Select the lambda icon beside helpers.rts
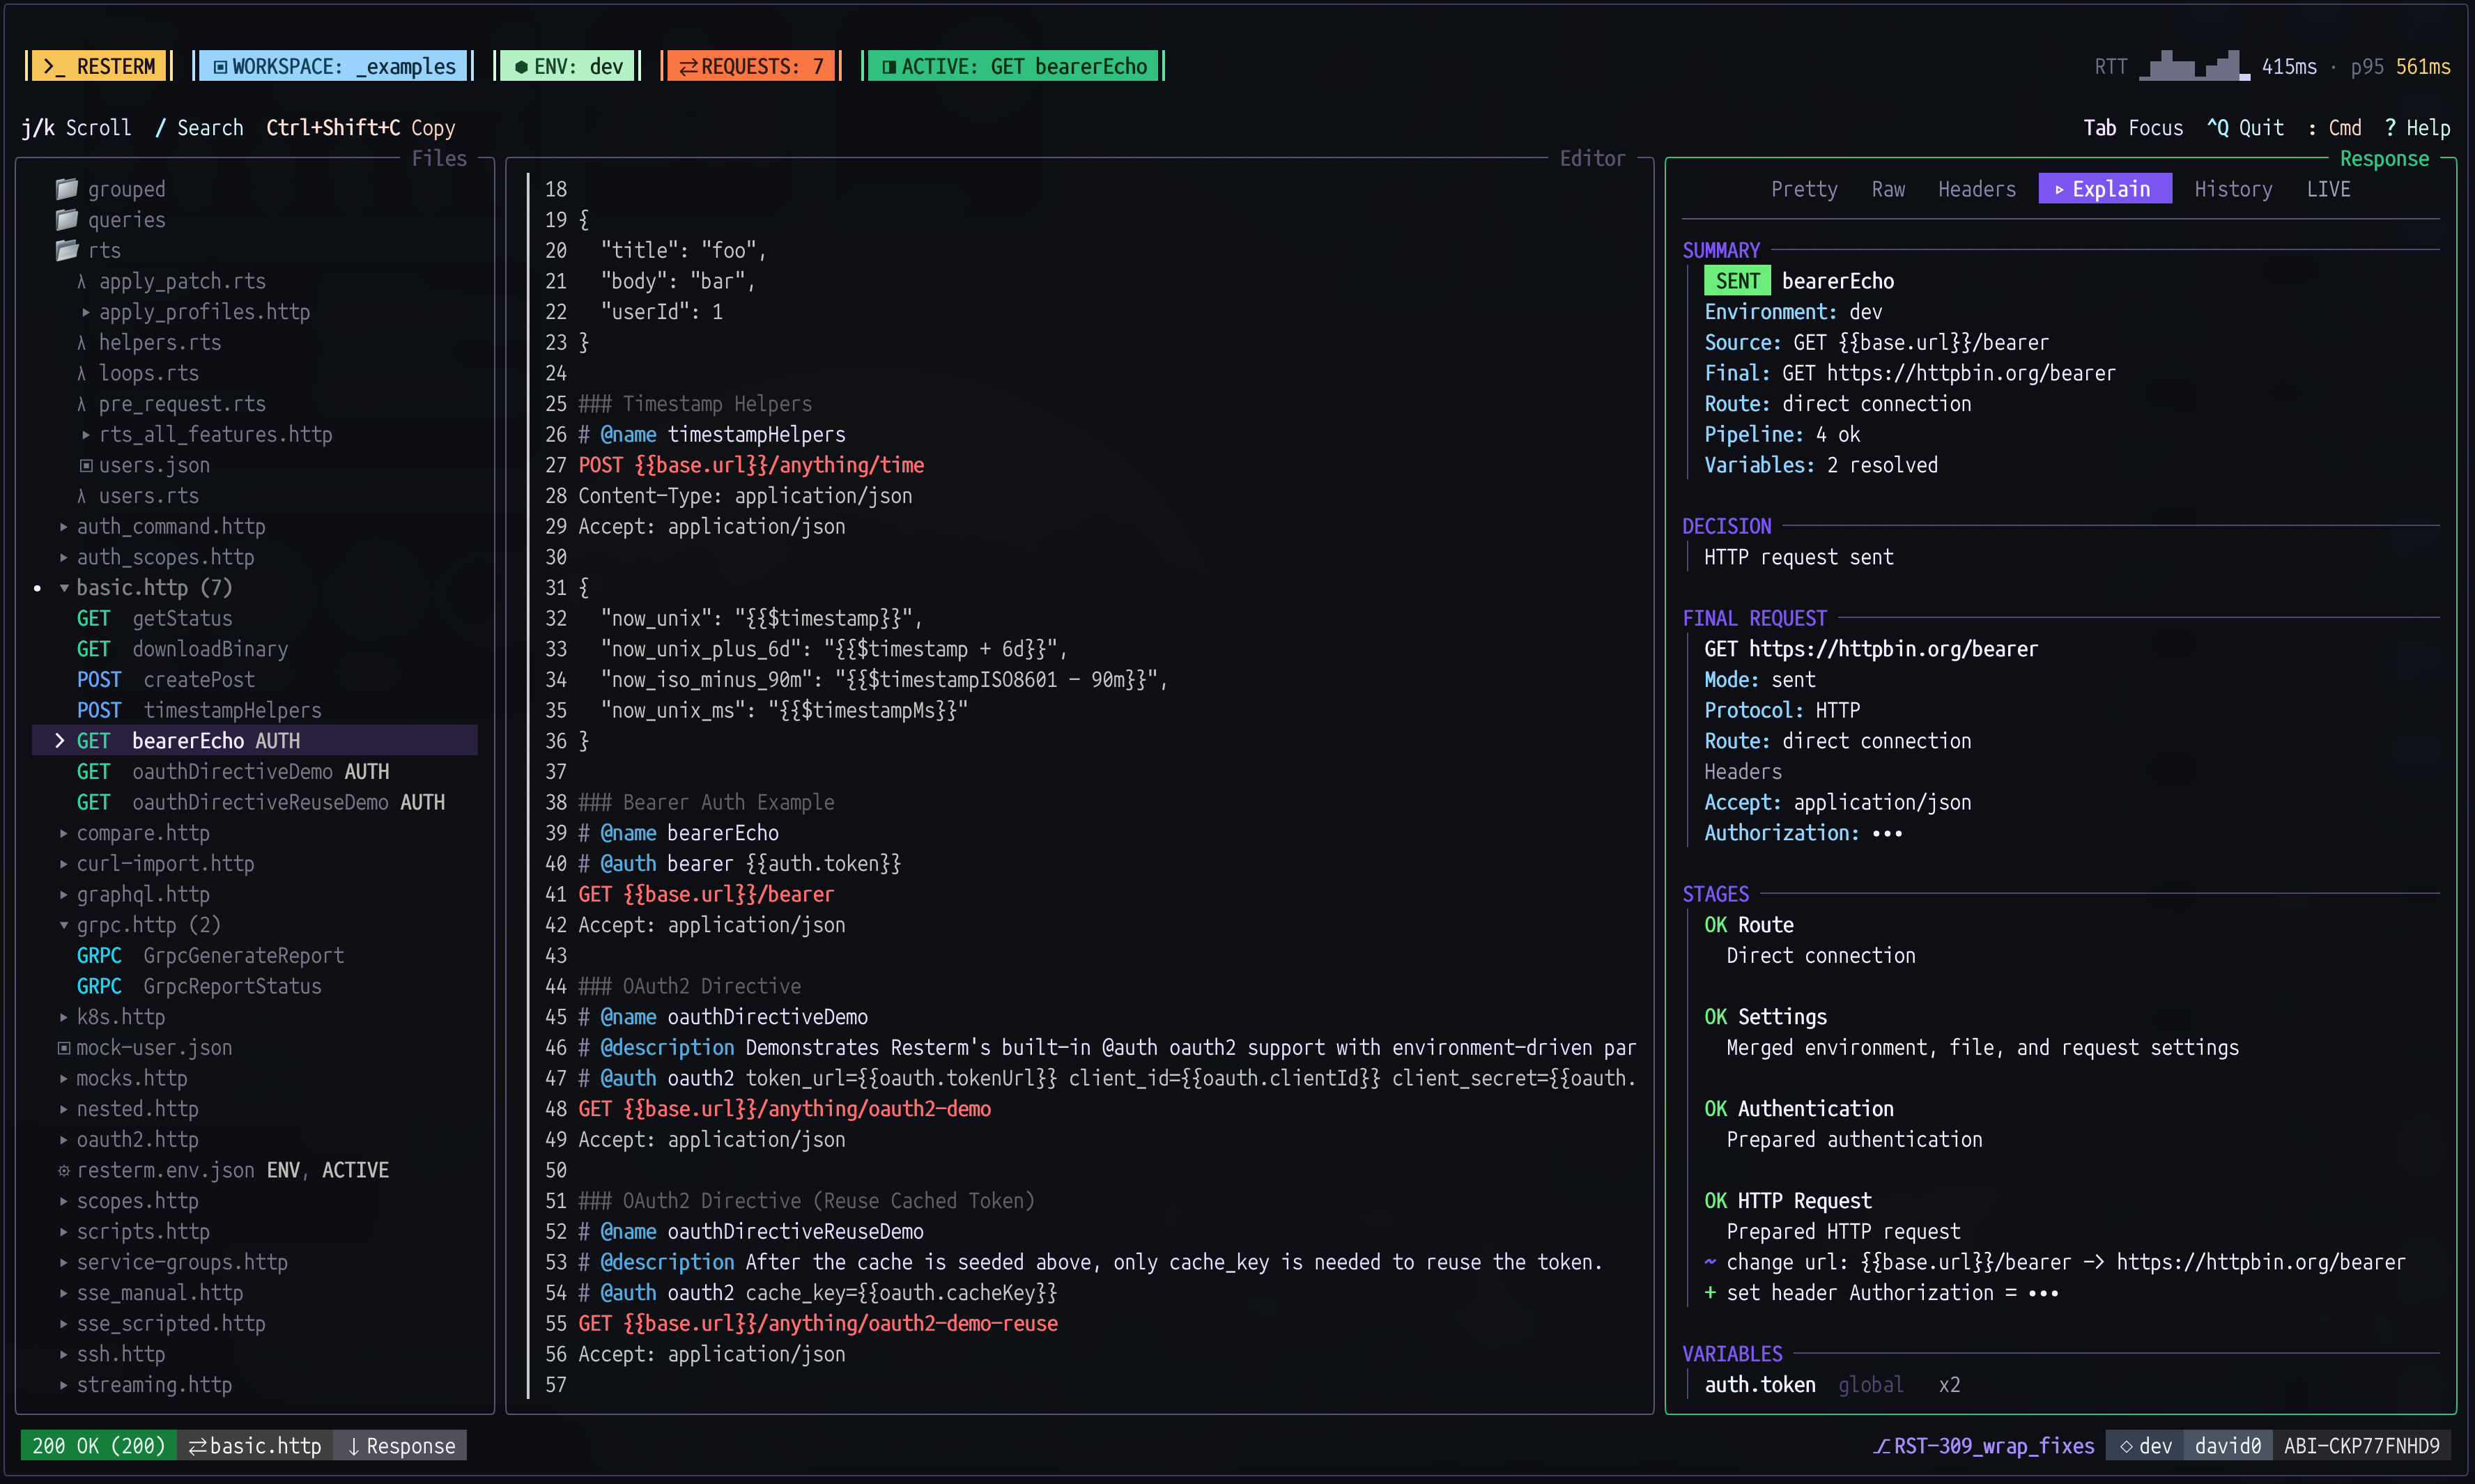2475x1484 pixels. tap(82, 342)
